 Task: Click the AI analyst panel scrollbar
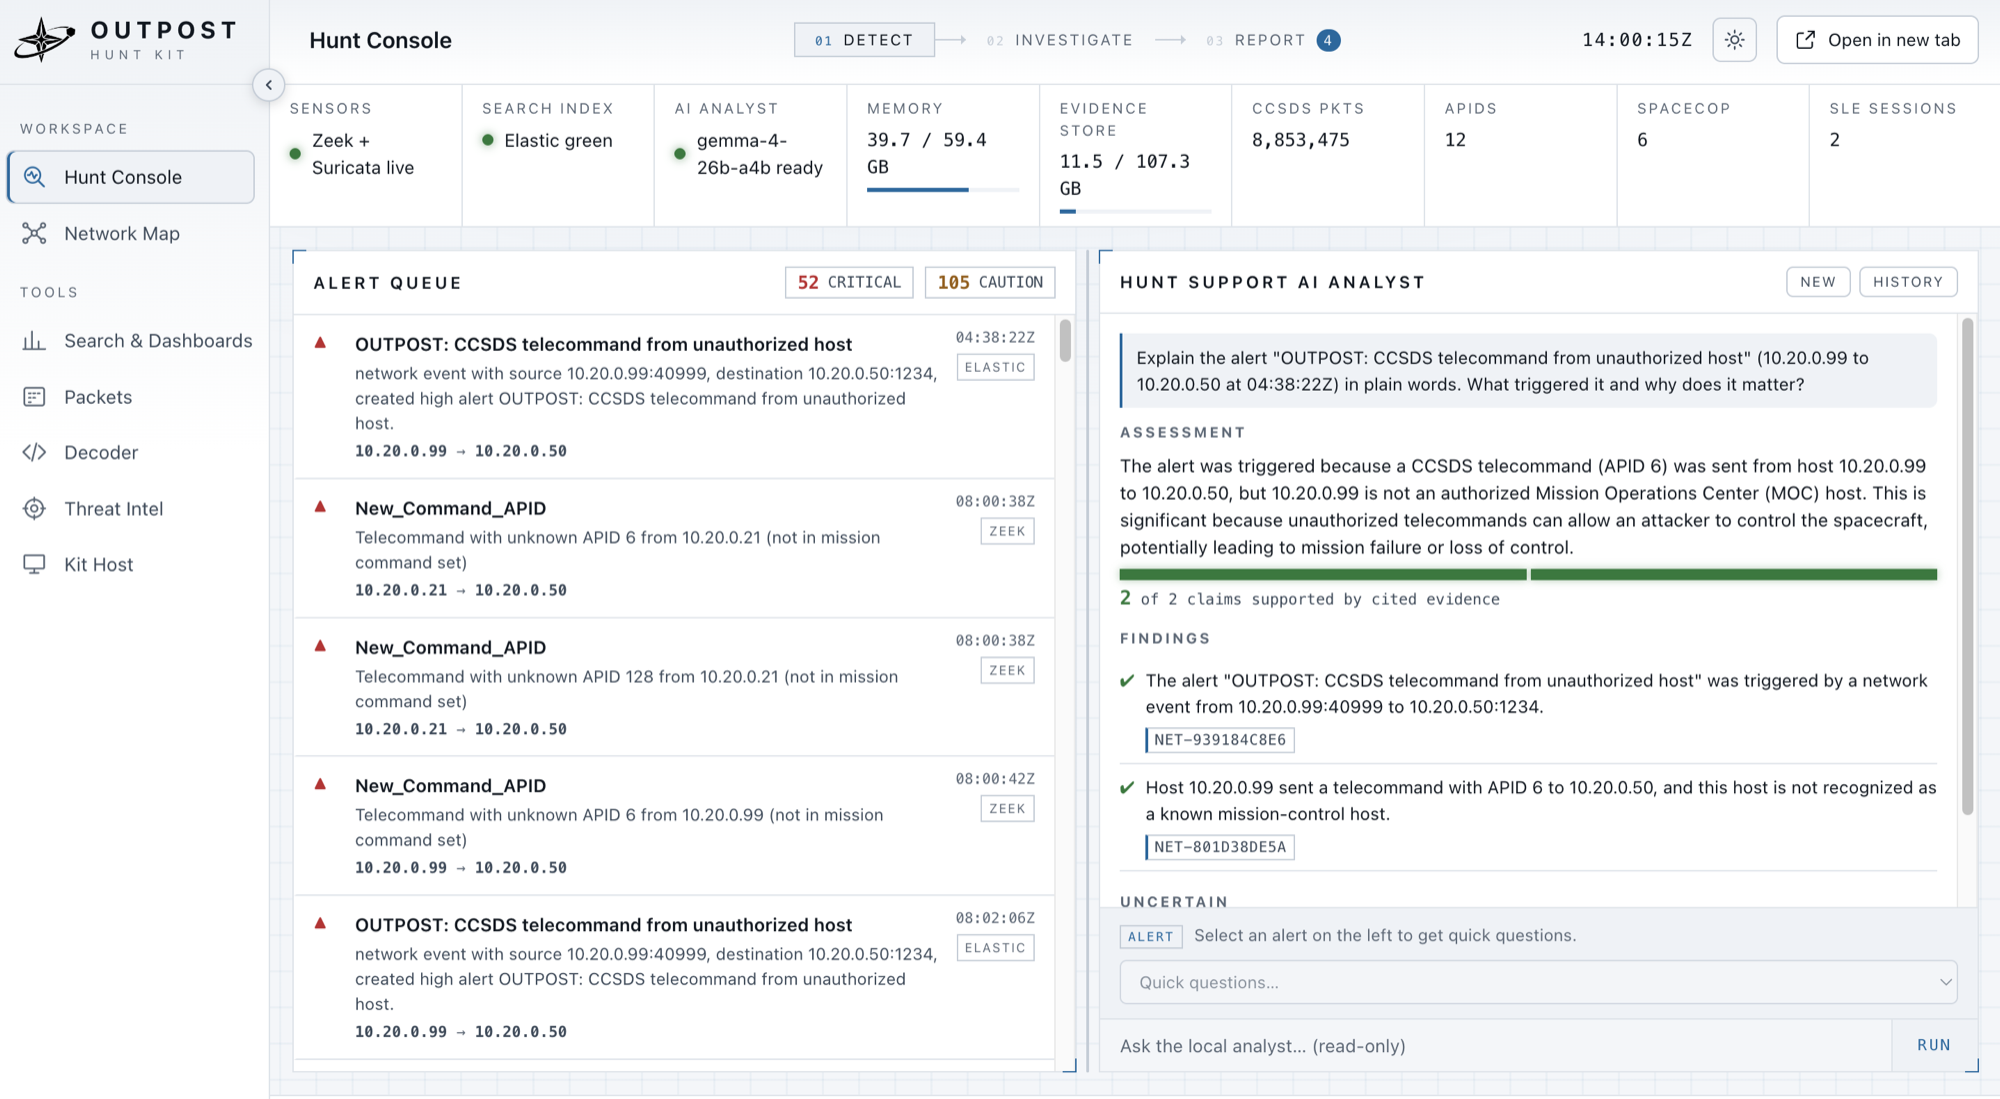[1967, 566]
